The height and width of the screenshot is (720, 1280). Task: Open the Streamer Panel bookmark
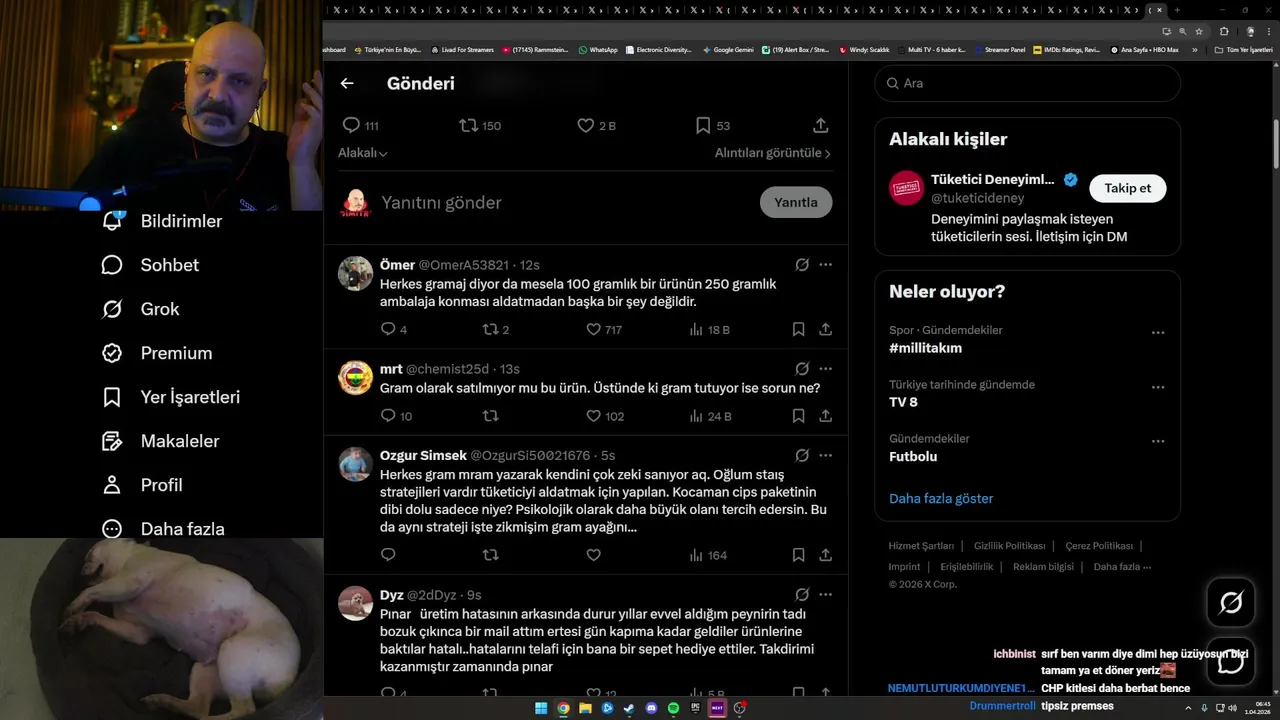[999, 49]
